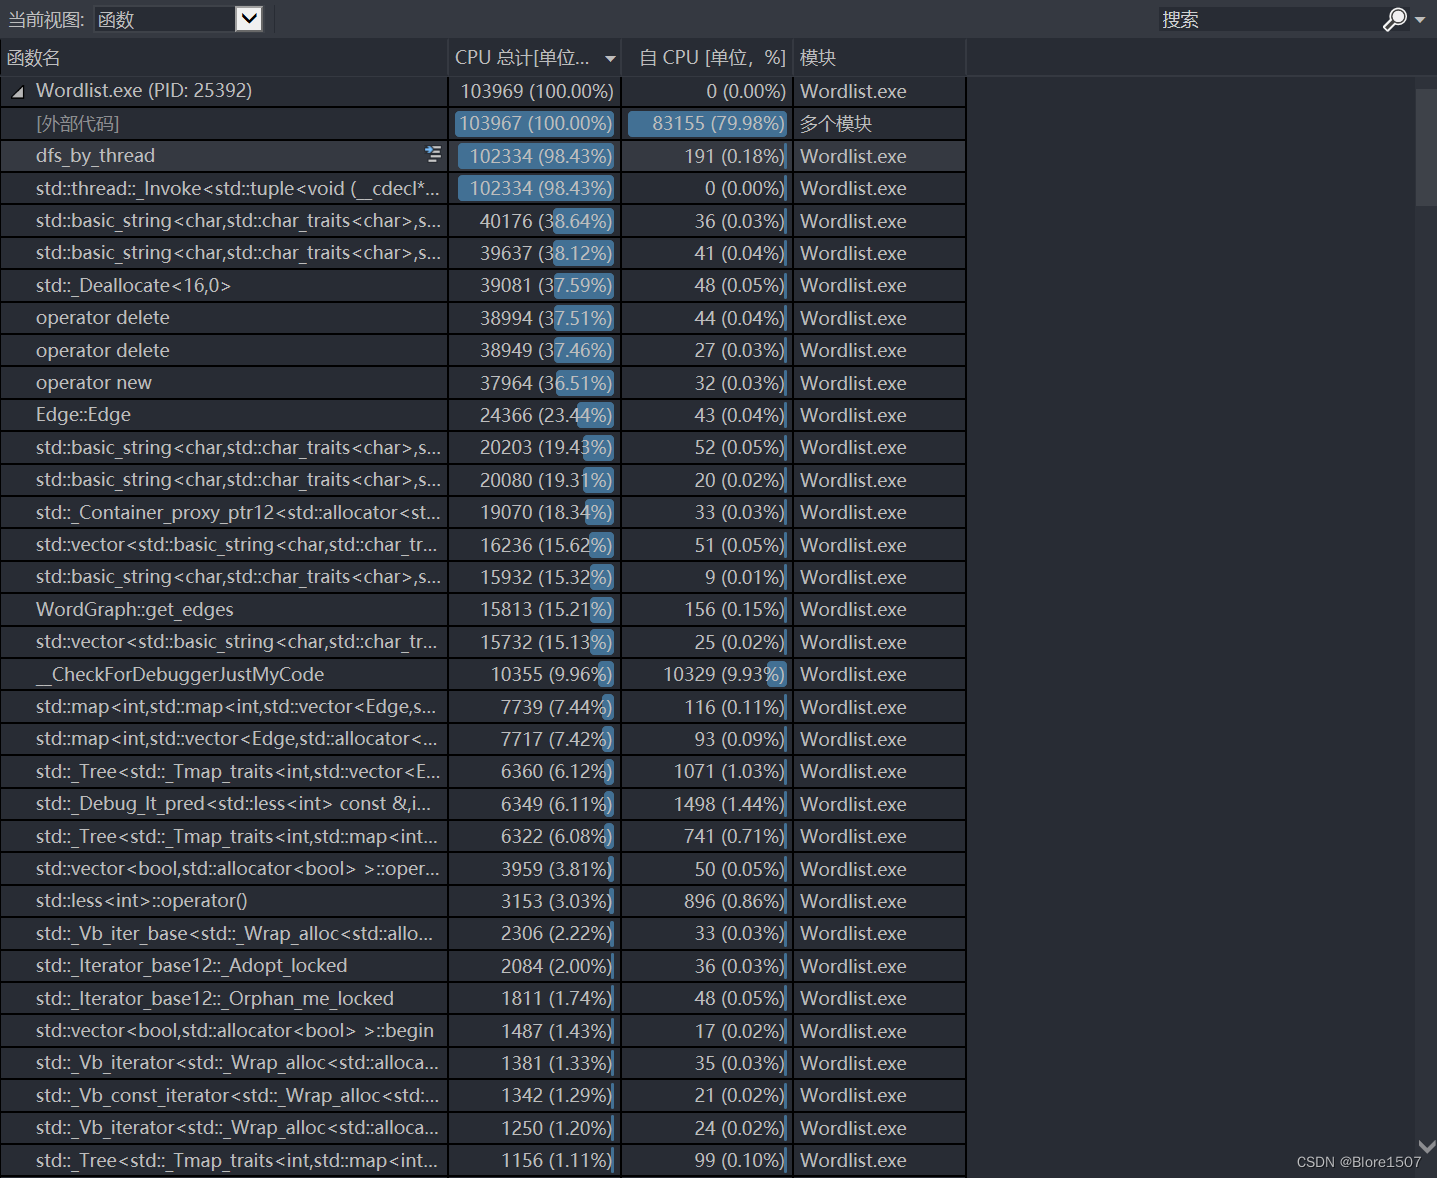Image resolution: width=1437 pixels, height=1178 pixels.
Task: Select std::_Container_proxy_ptr12 row
Action: pyautogui.click(x=483, y=512)
